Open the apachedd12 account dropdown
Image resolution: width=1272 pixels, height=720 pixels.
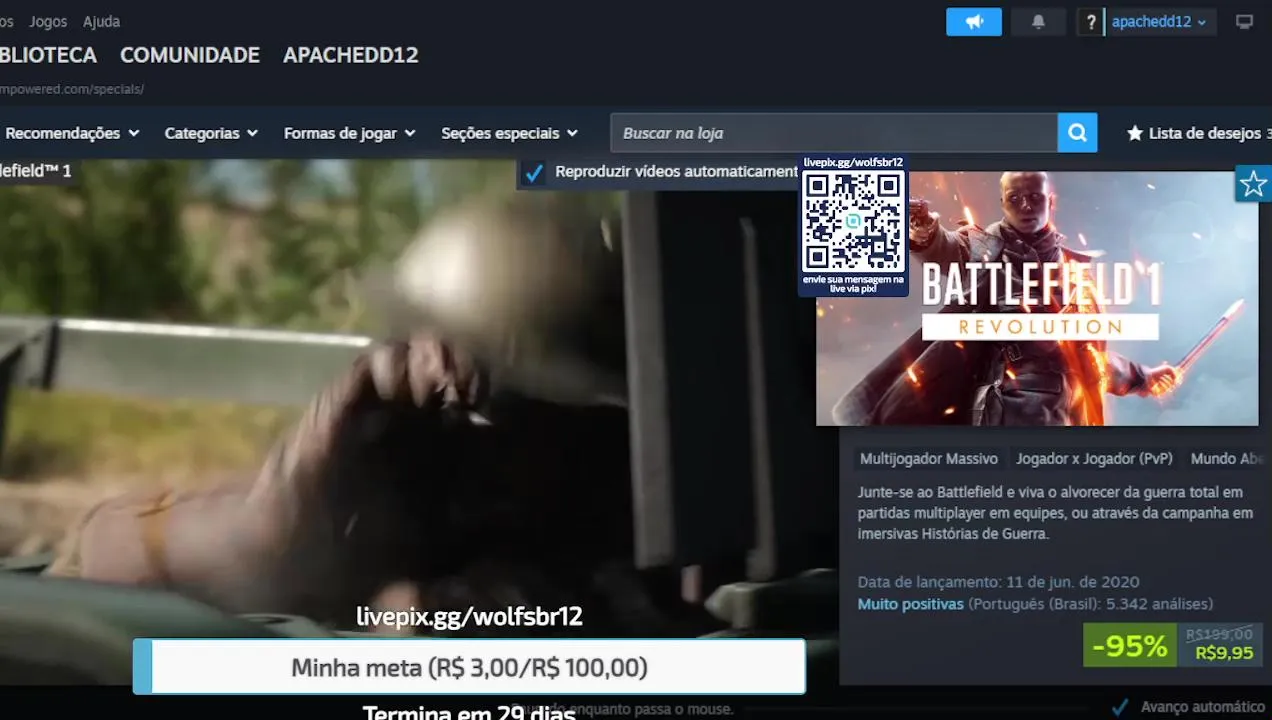click(x=1160, y=21)
